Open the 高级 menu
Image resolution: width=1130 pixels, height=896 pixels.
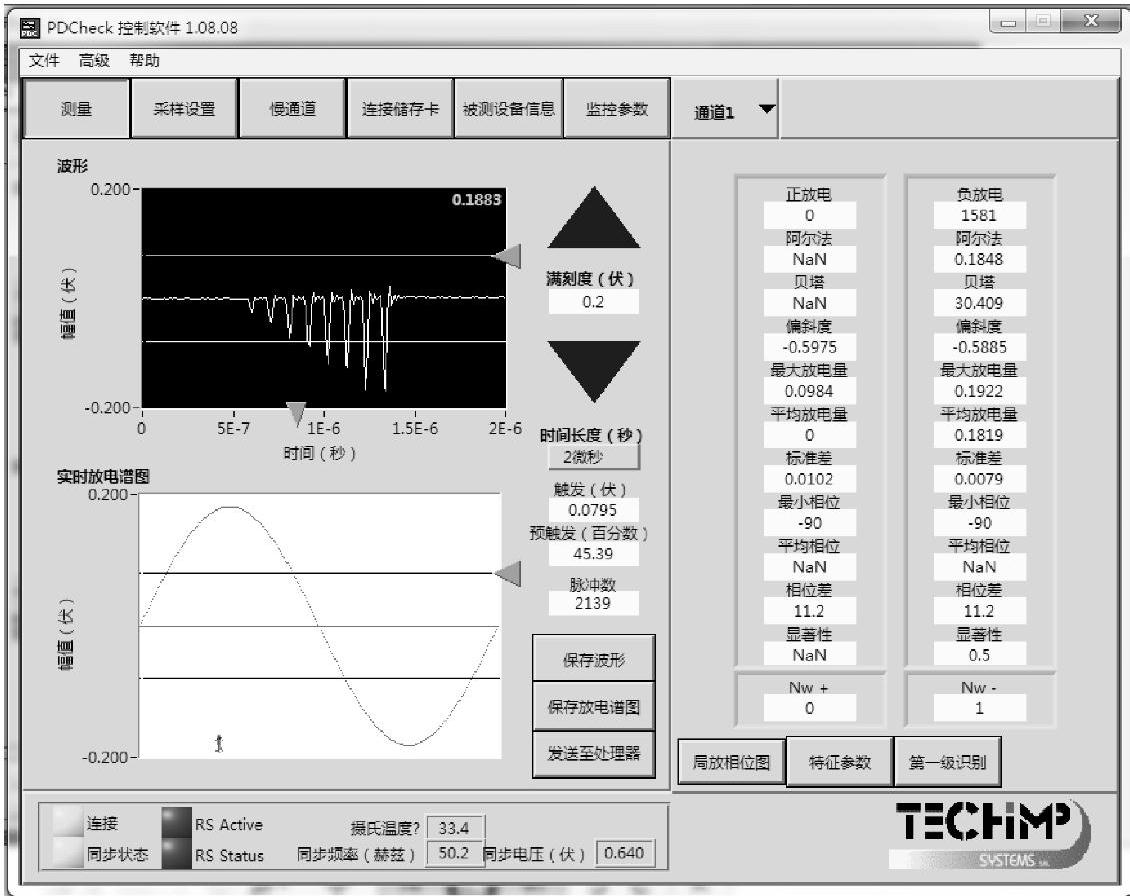click(x=94, y=61)
